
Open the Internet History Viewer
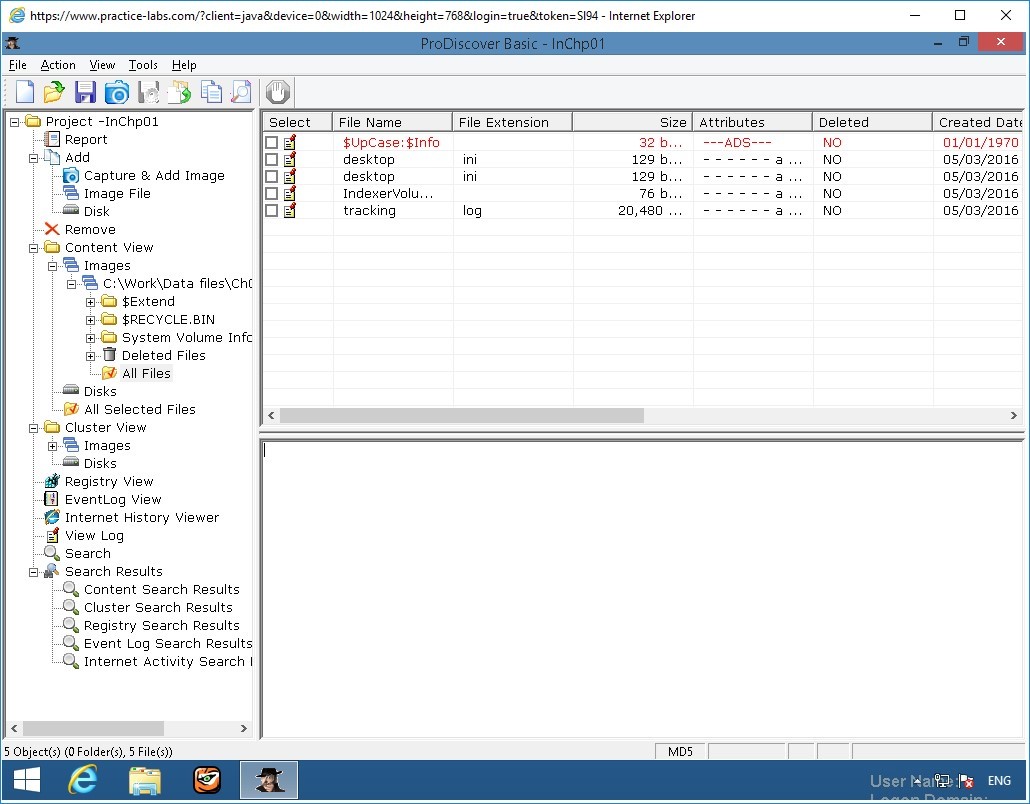click(x=142, y=518)
